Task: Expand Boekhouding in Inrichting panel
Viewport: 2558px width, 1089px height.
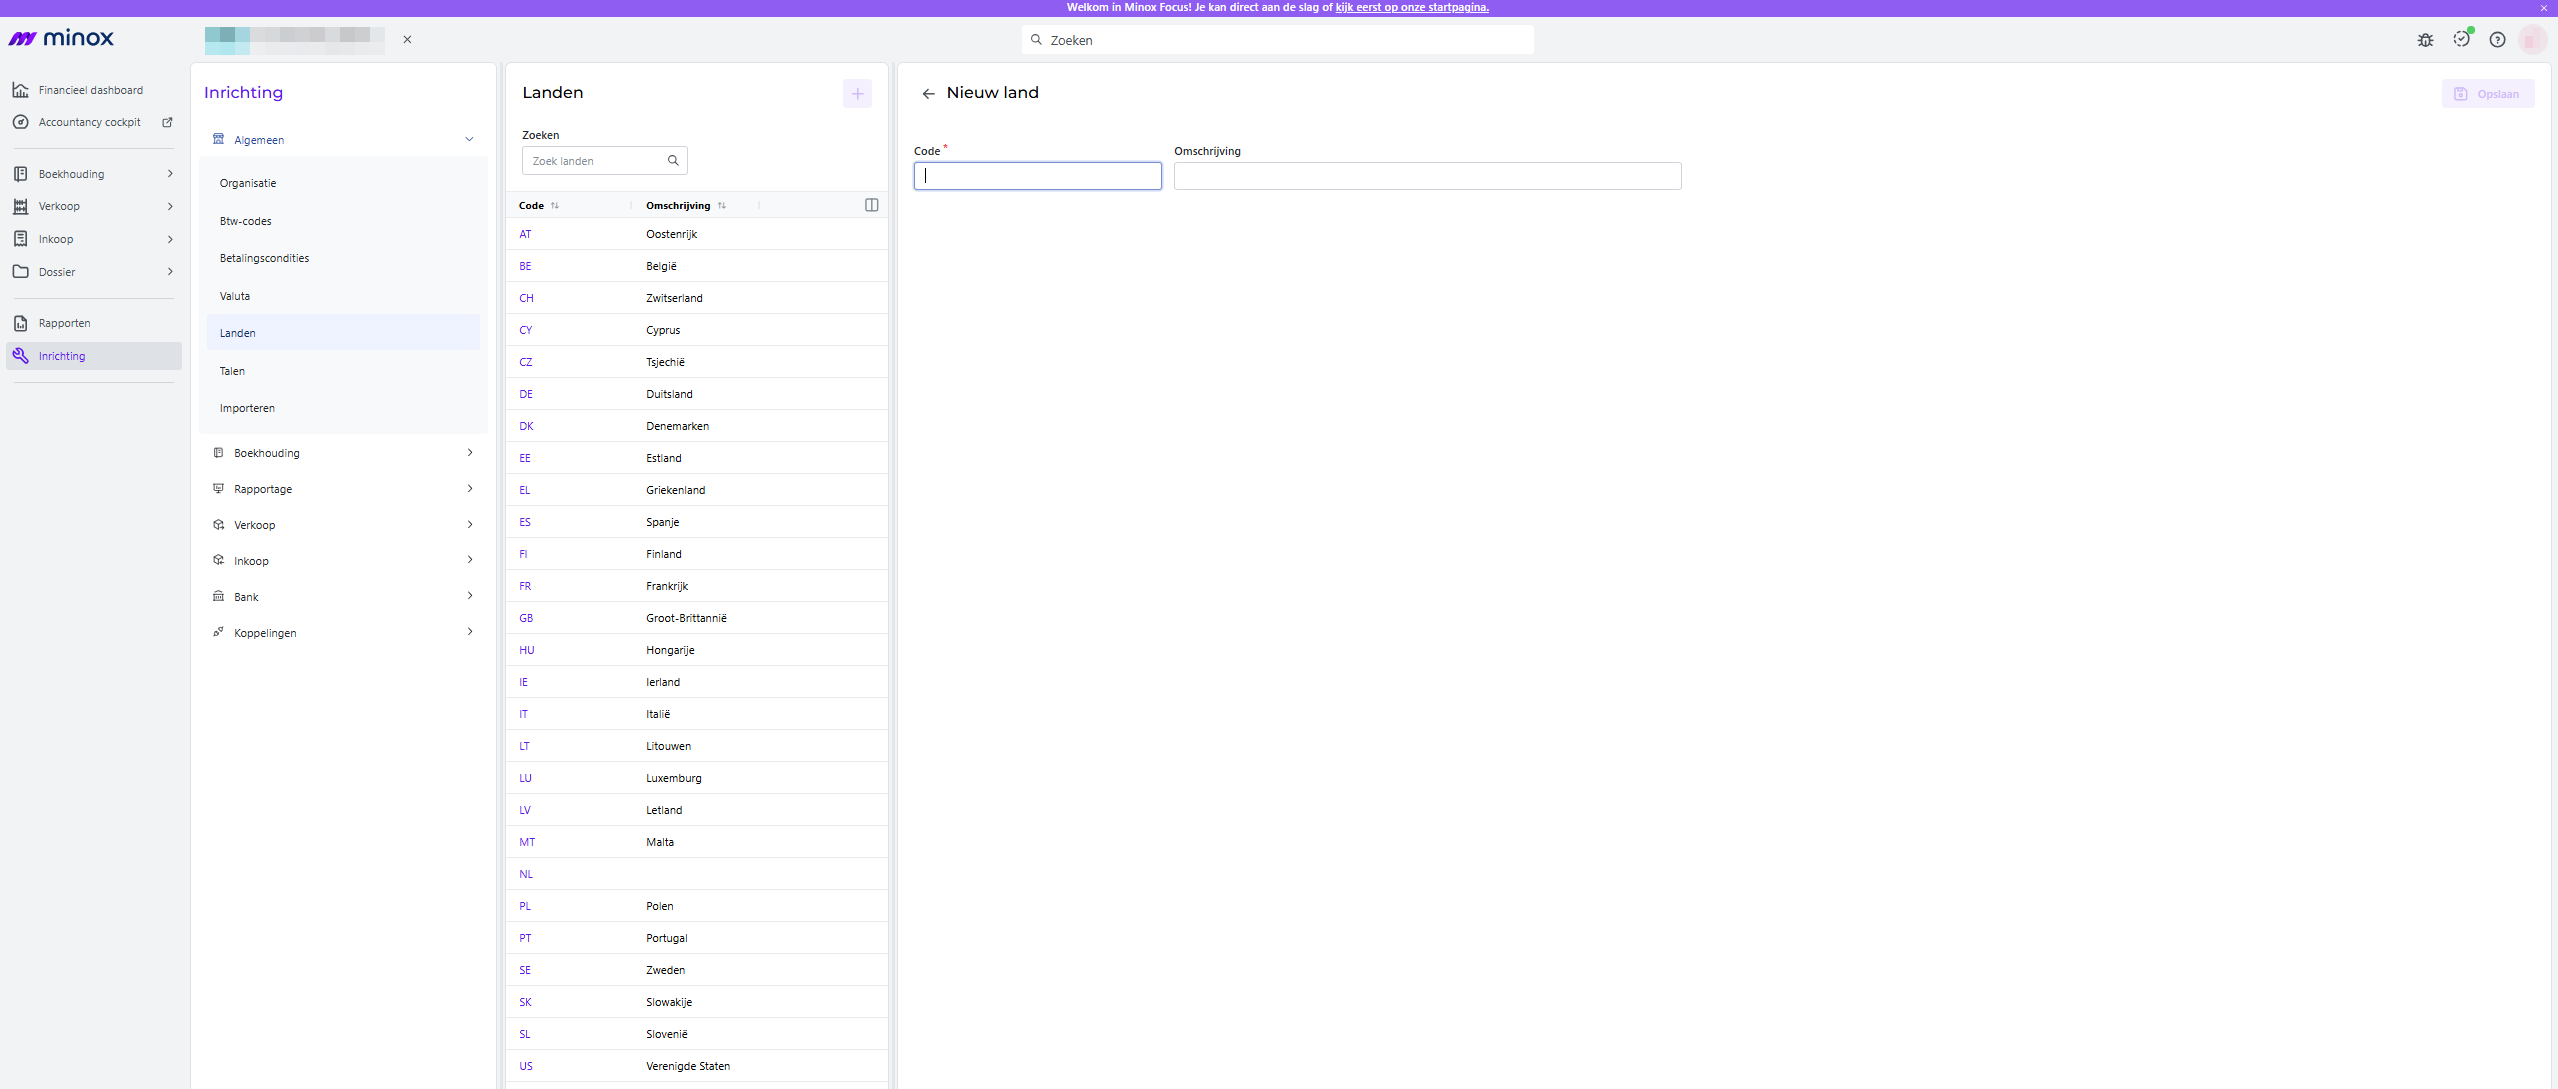Action: pyautogui.click(x=343, y=453)
